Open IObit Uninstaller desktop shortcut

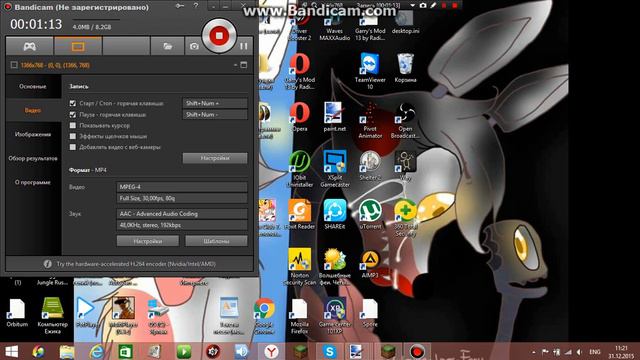[x=300, y=169]
